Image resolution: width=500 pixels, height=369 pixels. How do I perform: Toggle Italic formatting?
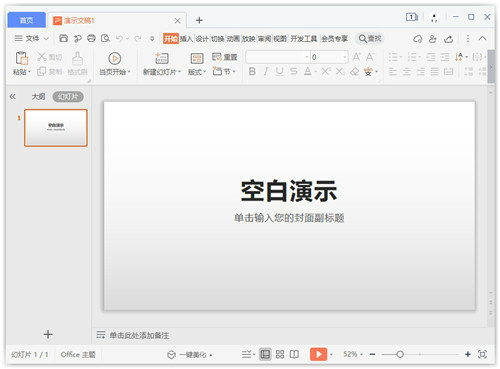266,71
